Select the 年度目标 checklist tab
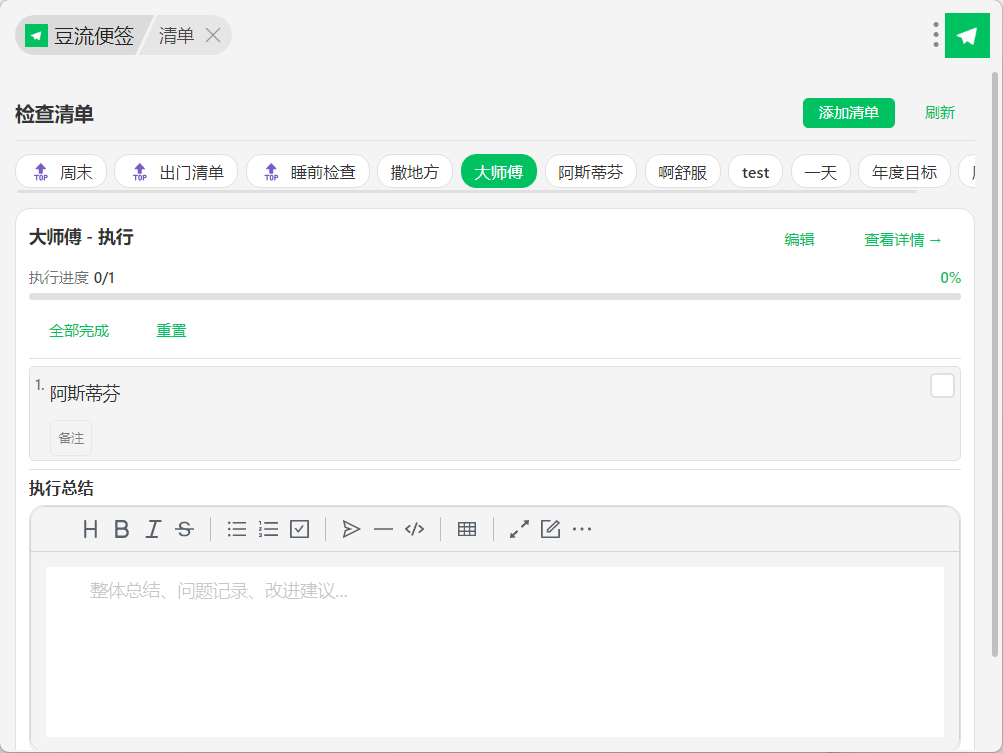This screenshot has height=753, width=1003. (904, 172)
